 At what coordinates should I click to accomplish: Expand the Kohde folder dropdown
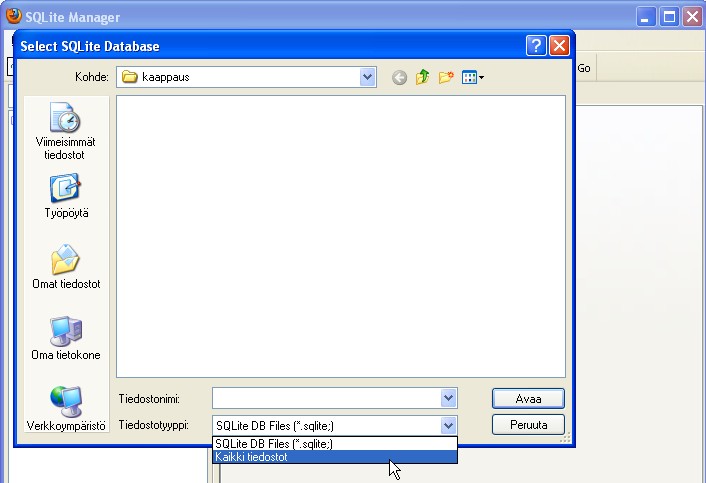[367, 77]
